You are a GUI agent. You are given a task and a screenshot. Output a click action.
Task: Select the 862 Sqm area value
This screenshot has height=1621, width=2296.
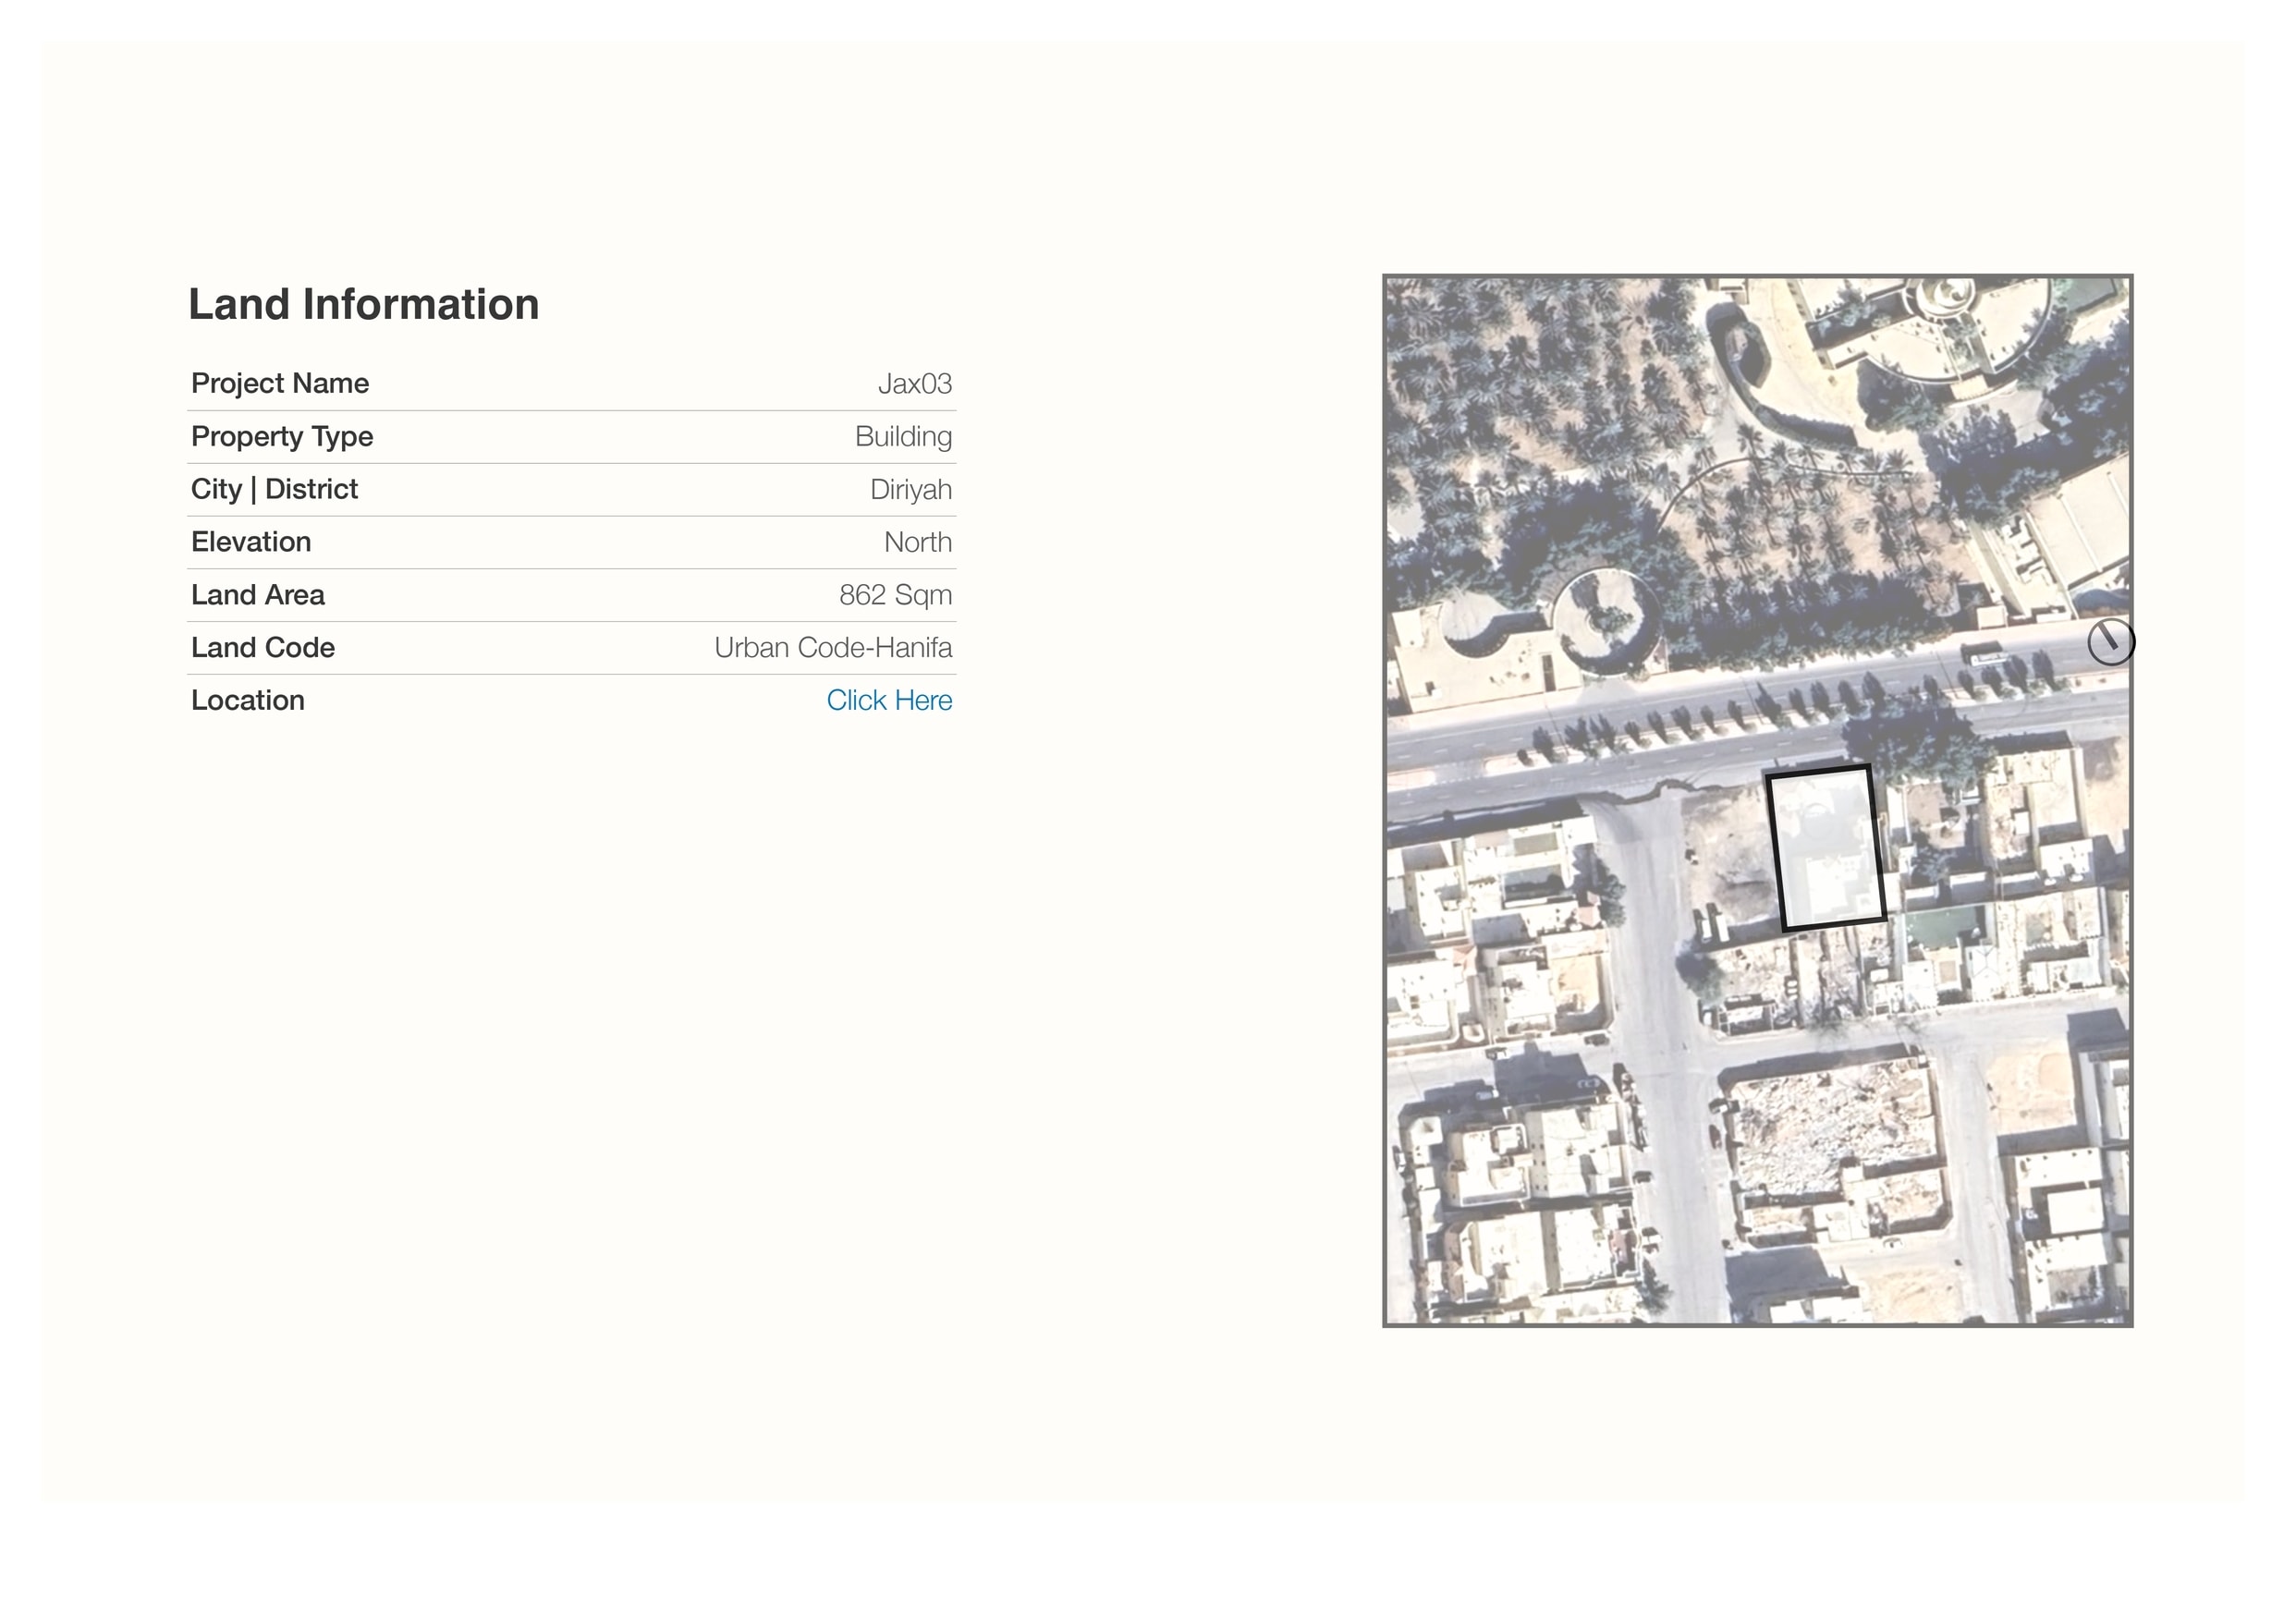pos(896,594)
